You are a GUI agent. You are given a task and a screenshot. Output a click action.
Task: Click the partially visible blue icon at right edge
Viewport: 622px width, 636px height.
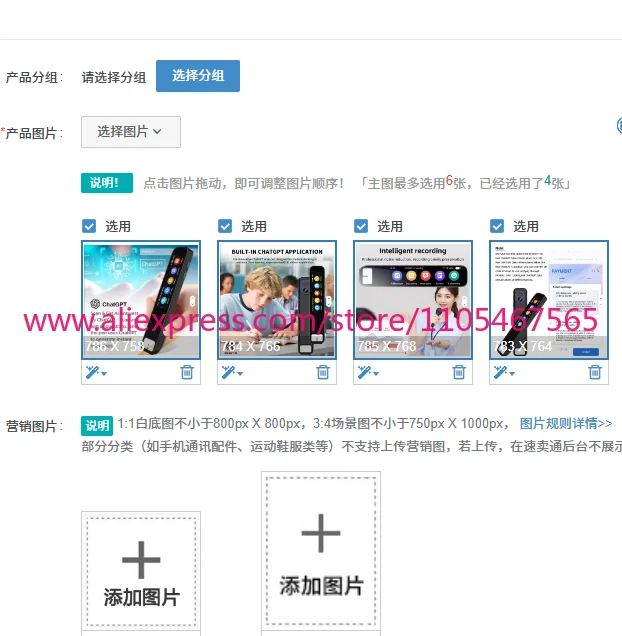pos(619,125)
